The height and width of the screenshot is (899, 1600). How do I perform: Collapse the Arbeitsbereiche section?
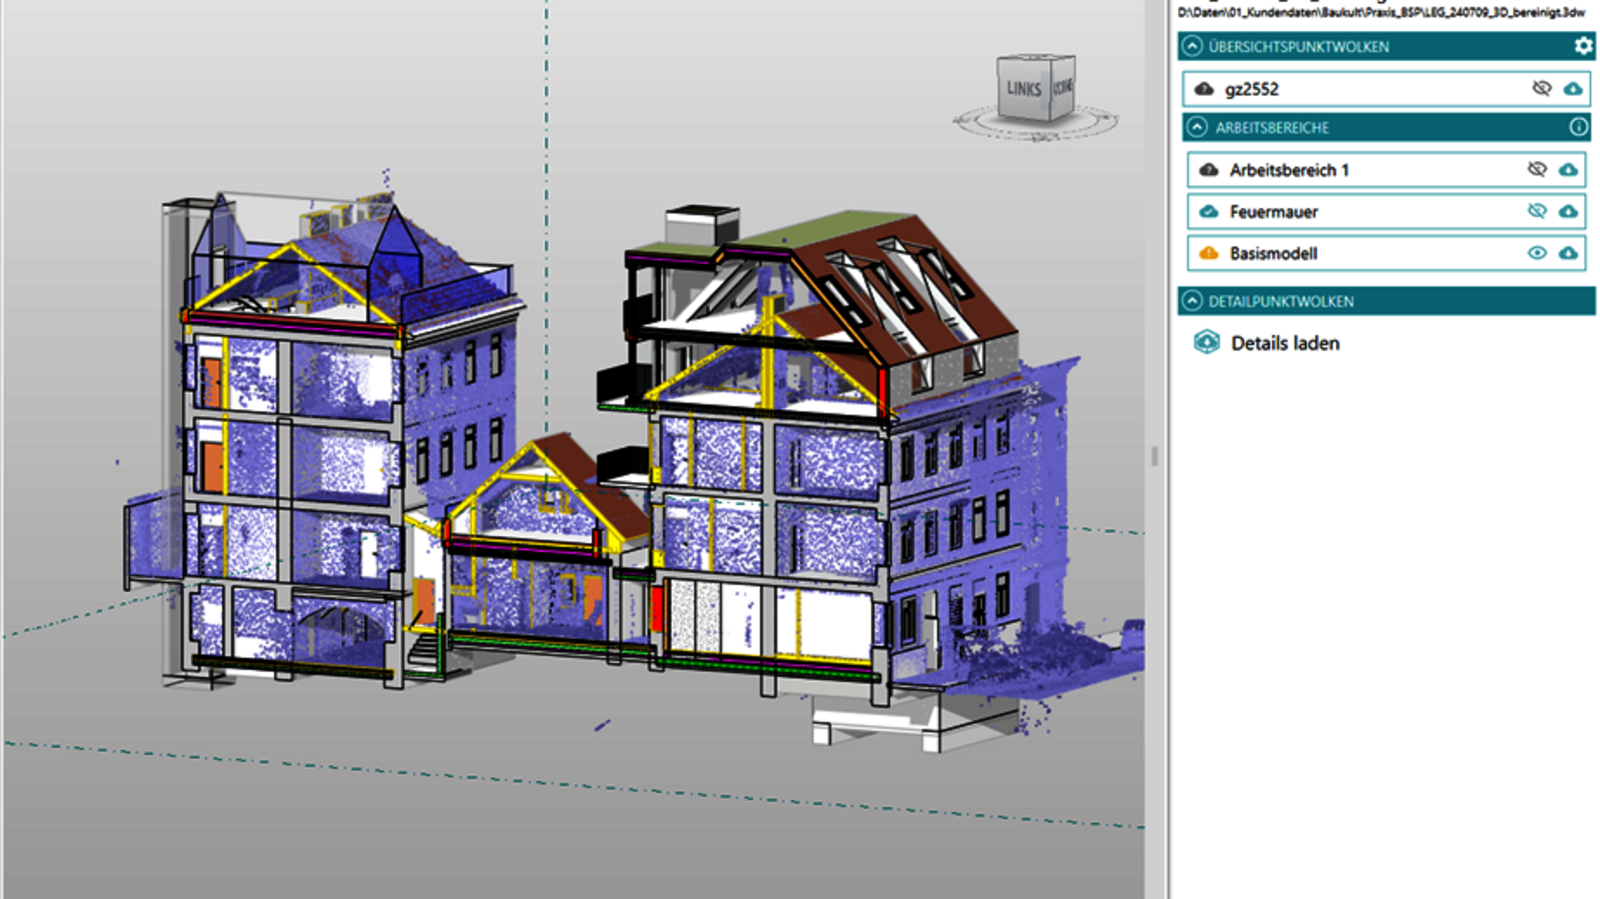1197,128
